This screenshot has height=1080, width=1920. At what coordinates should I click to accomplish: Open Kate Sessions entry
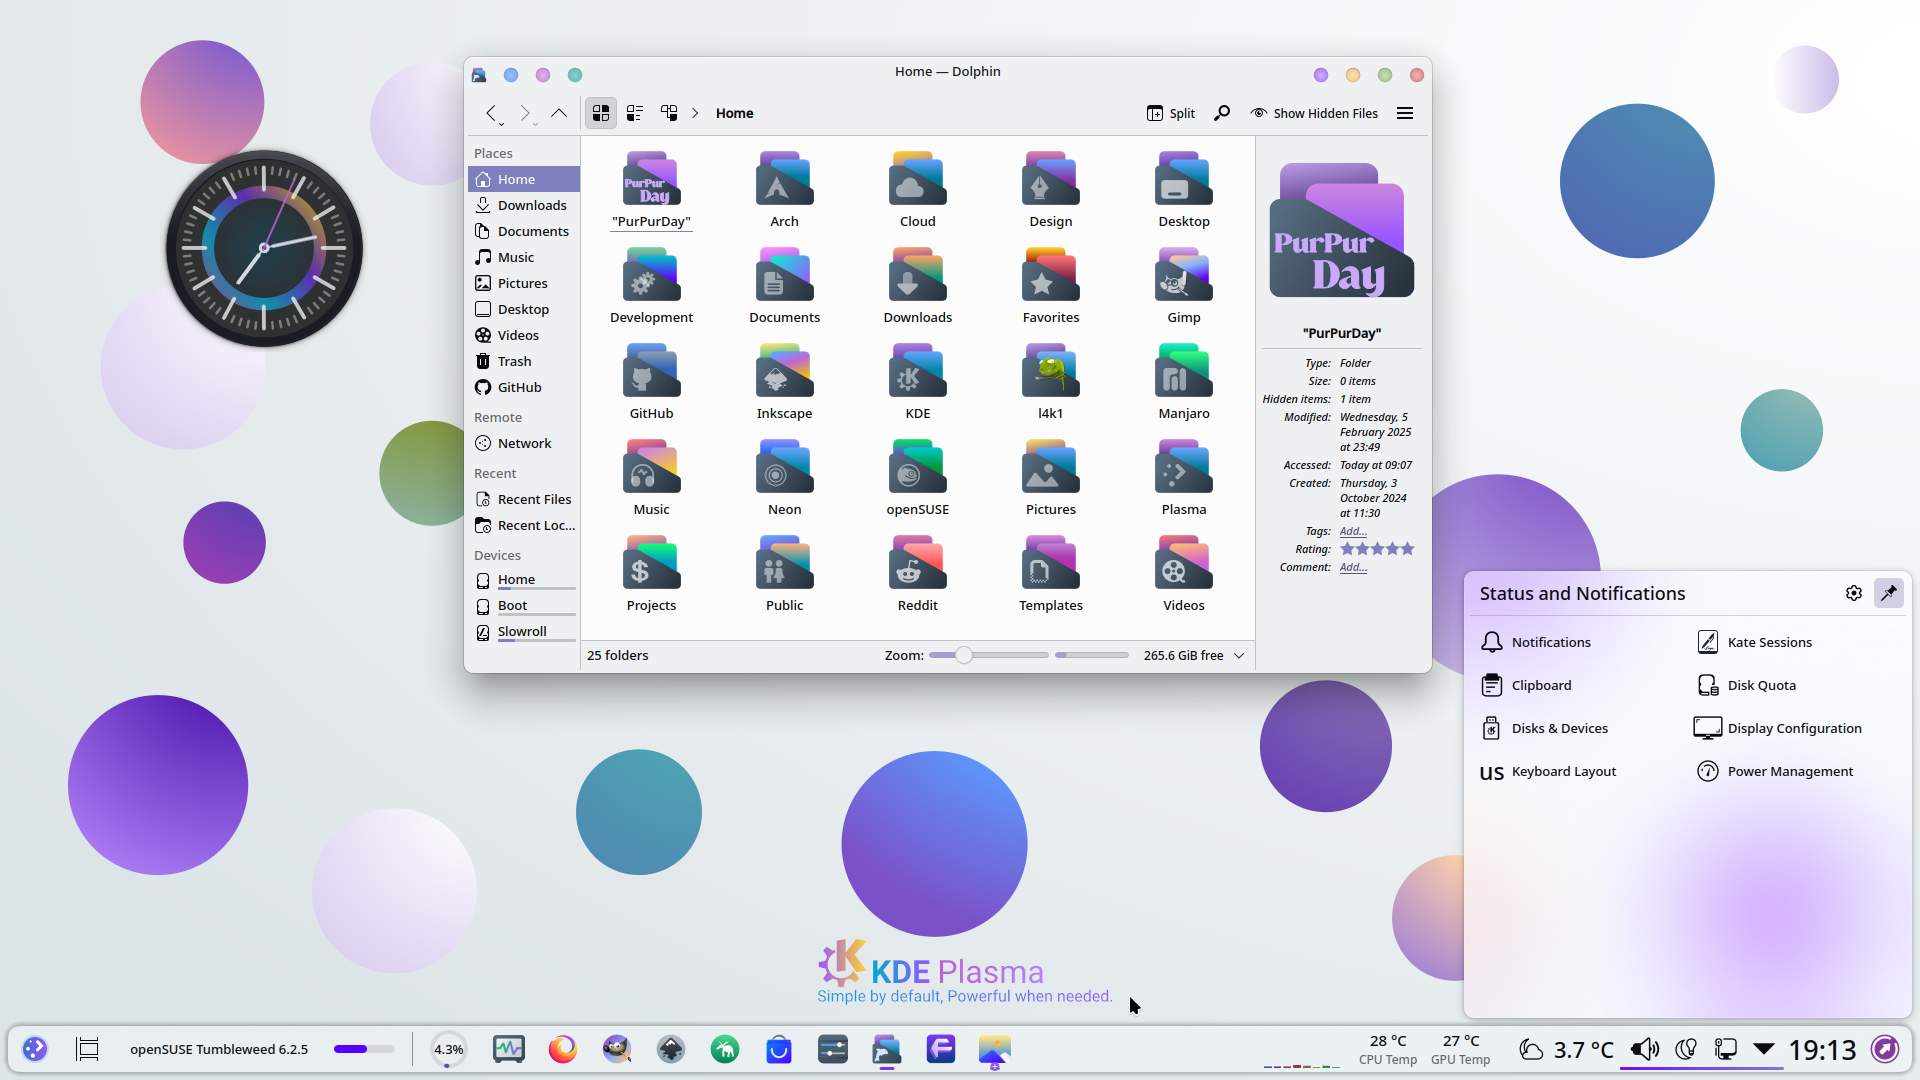1754,642
